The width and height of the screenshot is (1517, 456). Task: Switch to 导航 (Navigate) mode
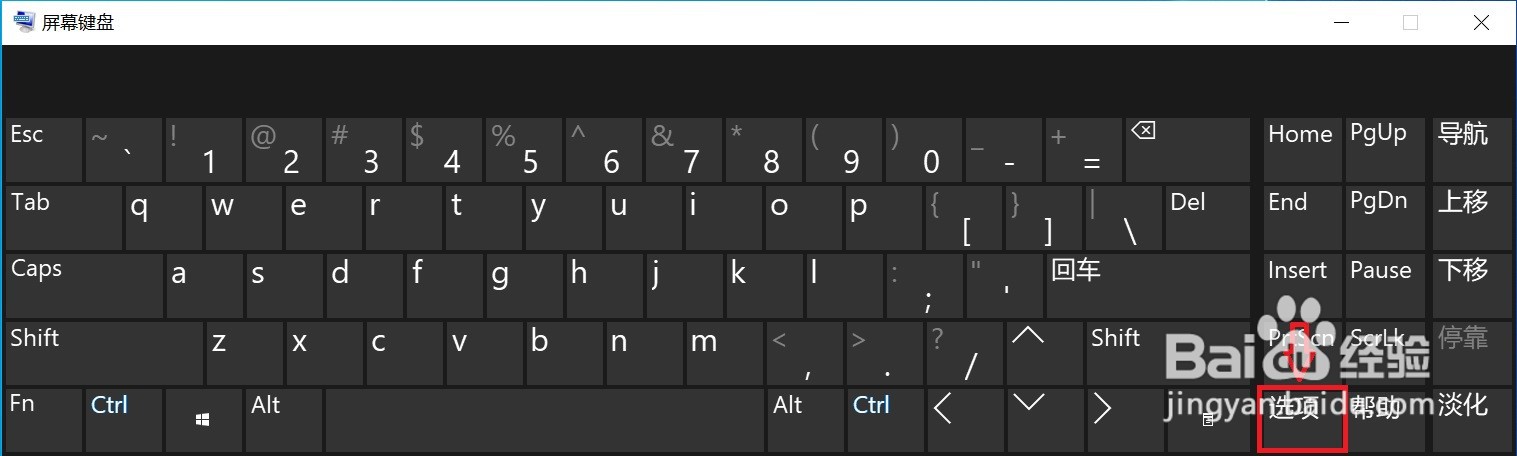(x=1471, y=150)
